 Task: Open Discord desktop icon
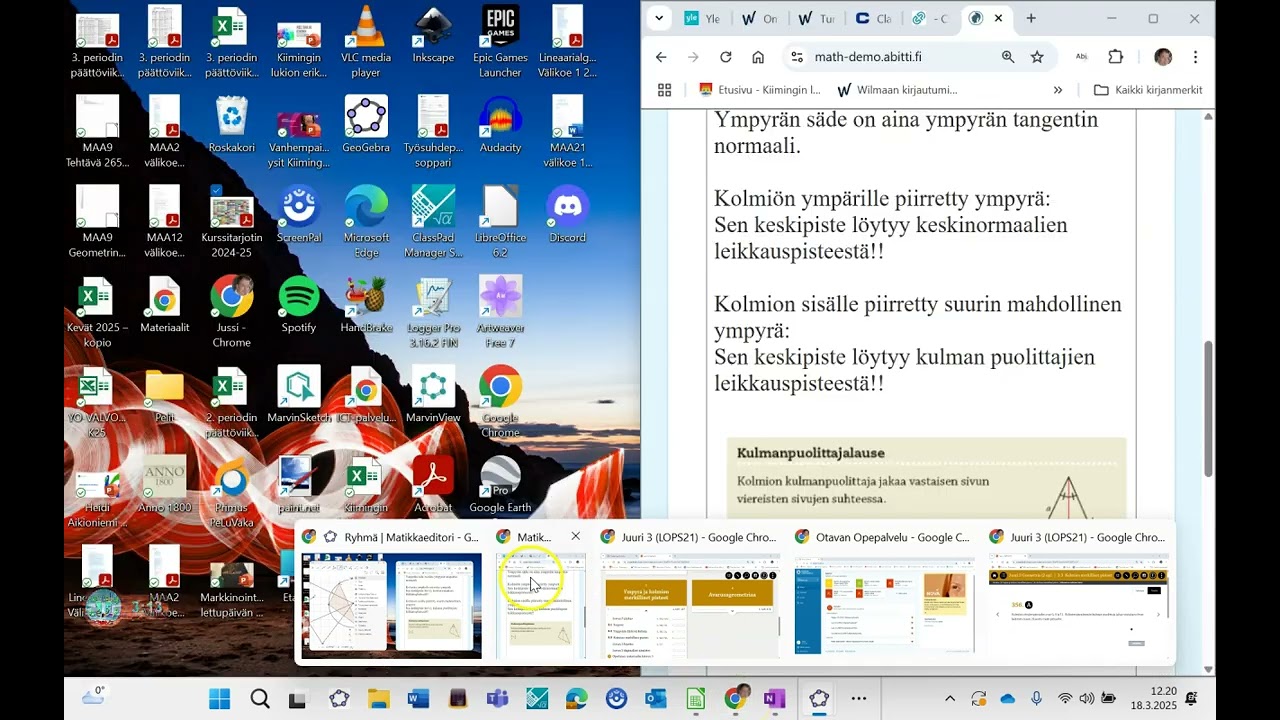coord(568,215)
